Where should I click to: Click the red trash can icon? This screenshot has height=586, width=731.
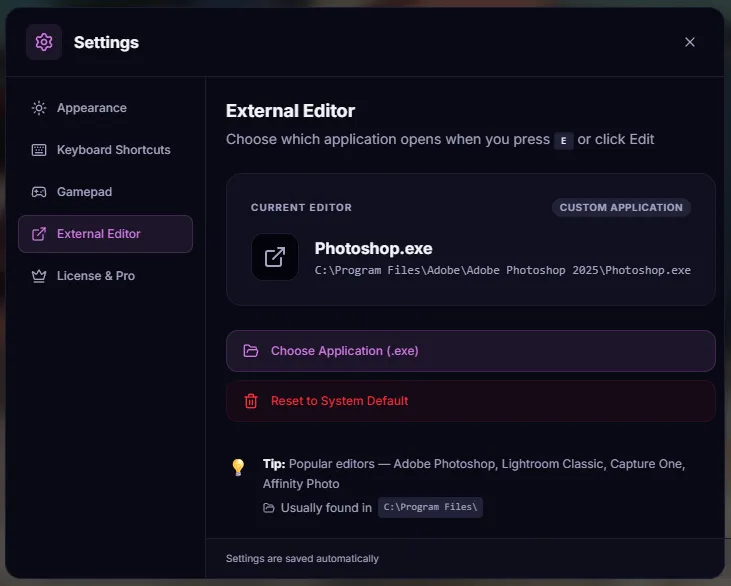(x=251, y=401)
